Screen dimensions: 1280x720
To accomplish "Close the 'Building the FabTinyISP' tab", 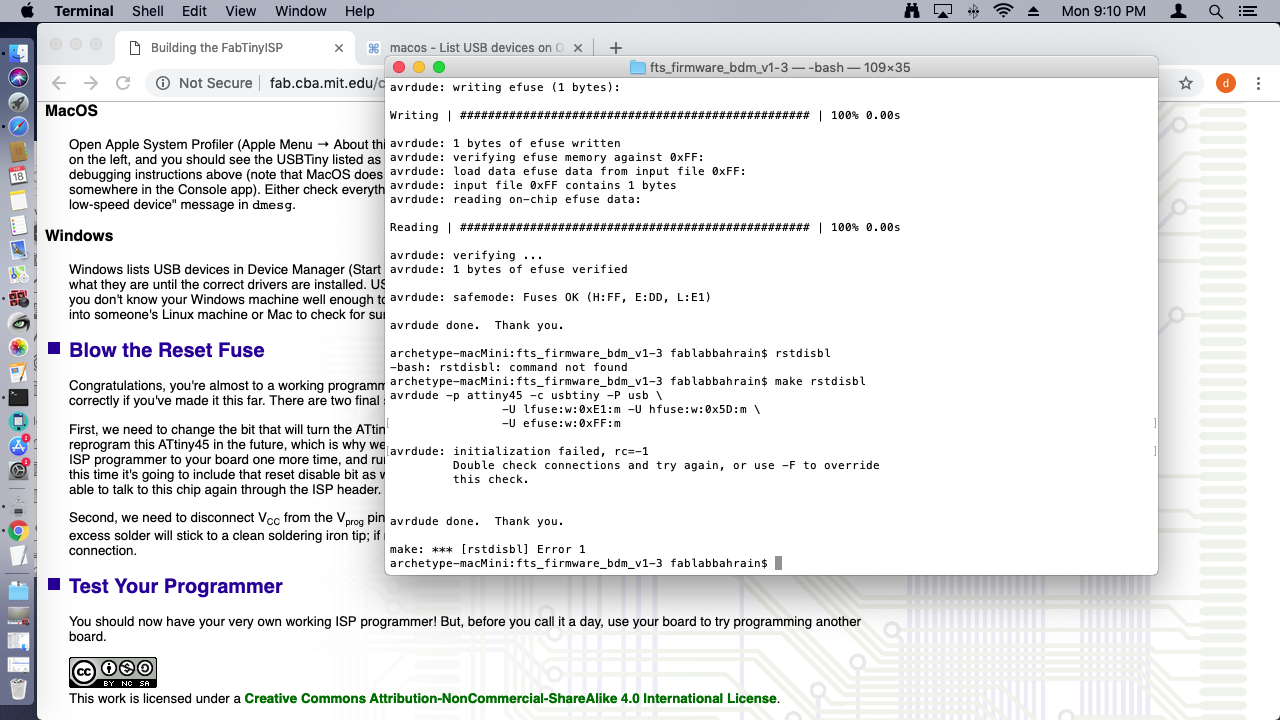I will (339, 47).
